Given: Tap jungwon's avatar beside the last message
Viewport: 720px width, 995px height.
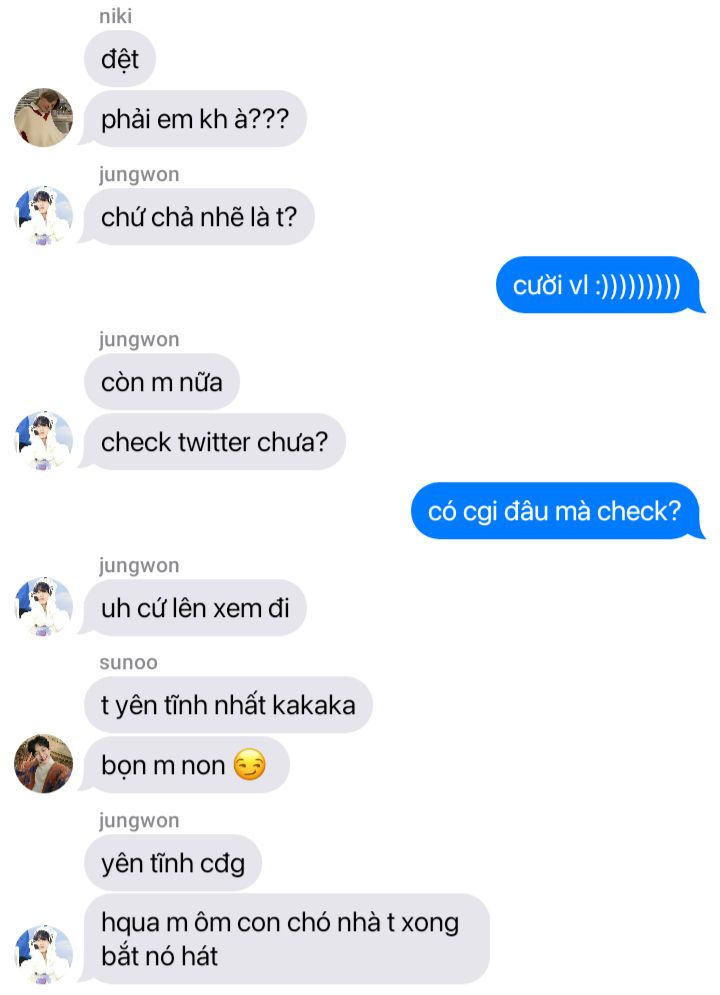Looking at the screenshot, I should pyautogui.click(x=43, y=954).
